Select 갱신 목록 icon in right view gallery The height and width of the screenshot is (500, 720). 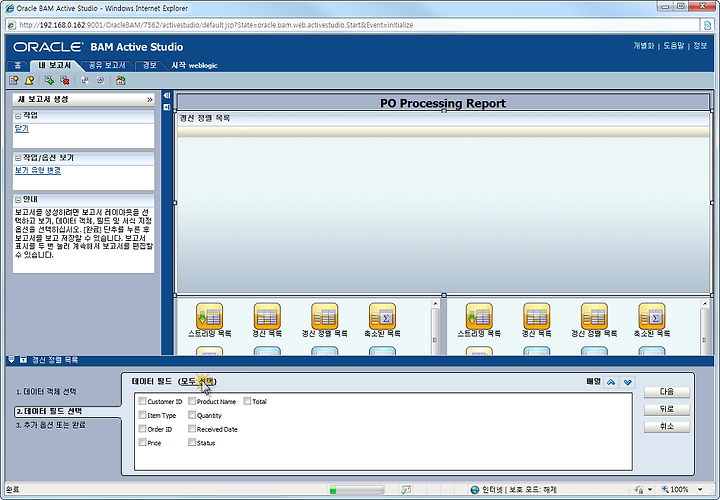[536, 316]
